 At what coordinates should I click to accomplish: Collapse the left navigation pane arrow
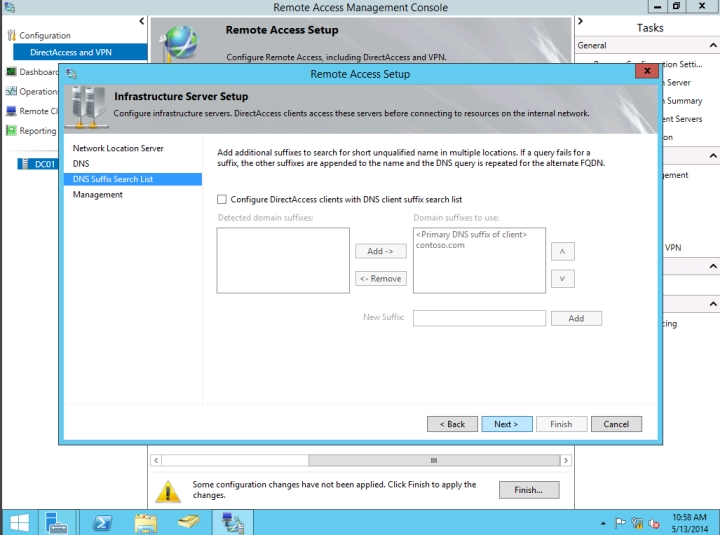[141, 21]
